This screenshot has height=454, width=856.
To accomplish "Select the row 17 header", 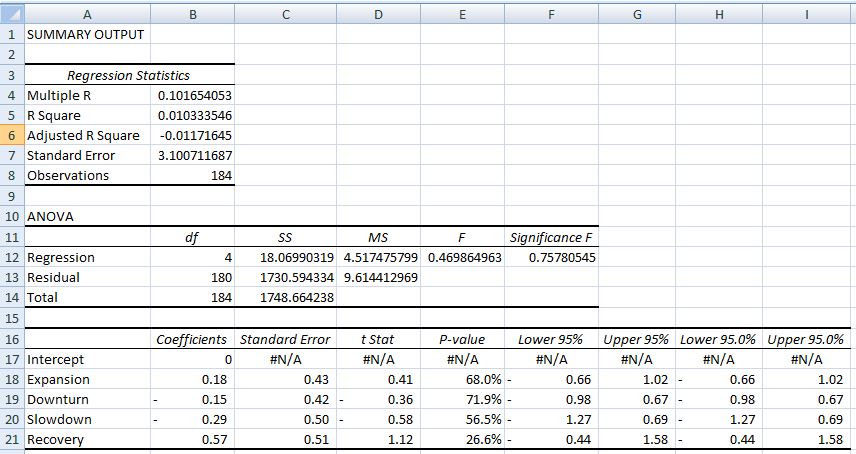I will click(x=11, y=359).
